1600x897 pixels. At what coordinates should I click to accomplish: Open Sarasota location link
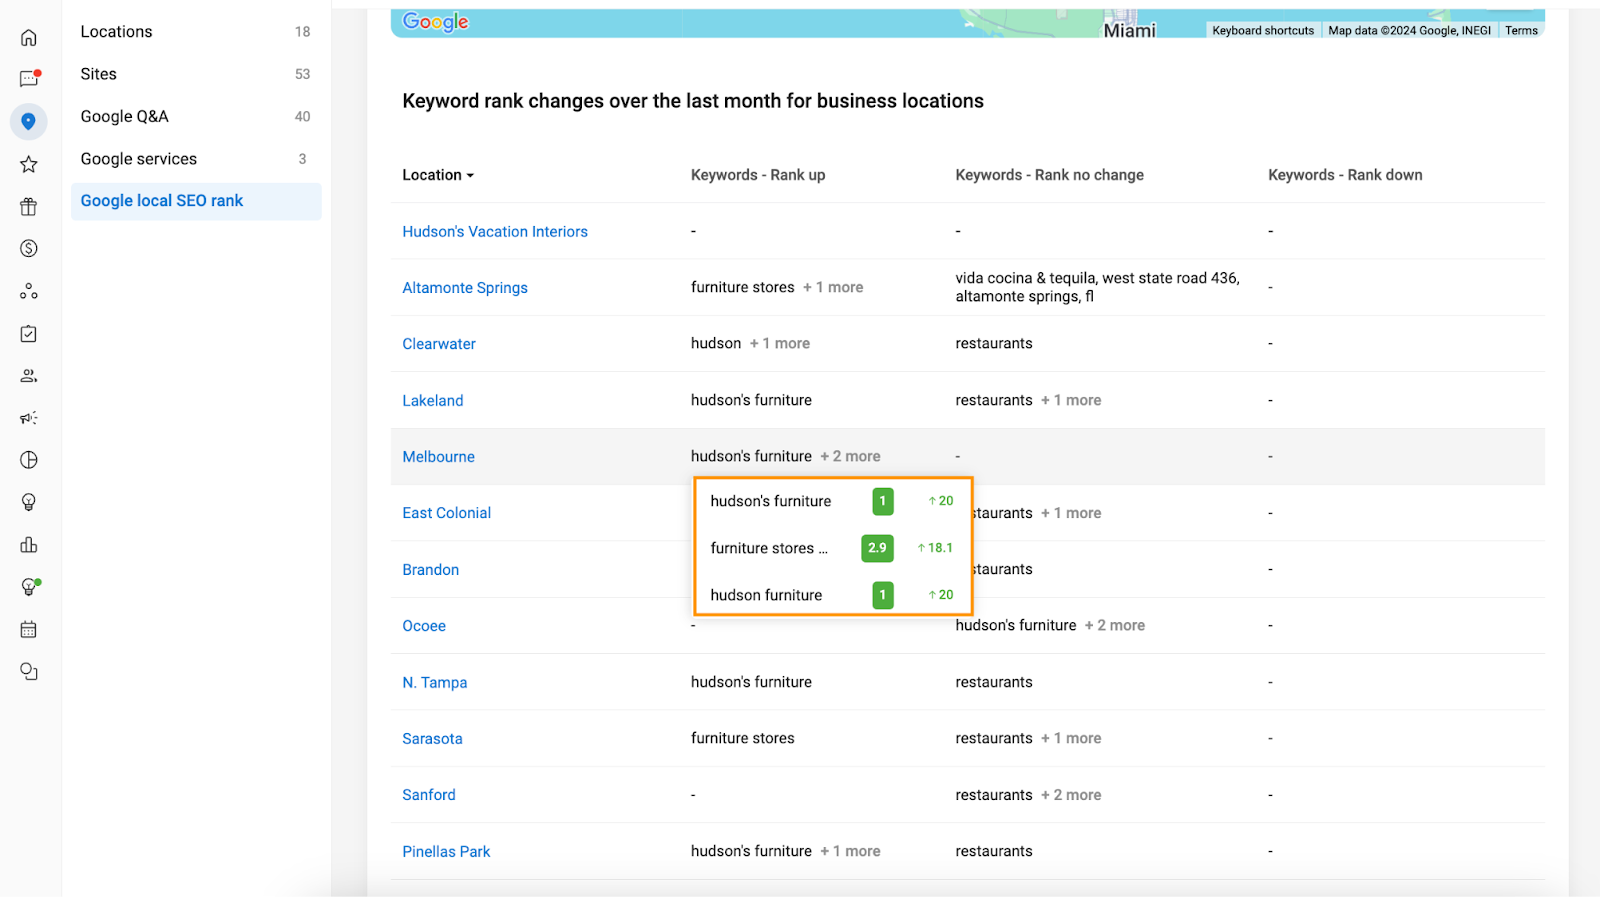coord(432,739)
